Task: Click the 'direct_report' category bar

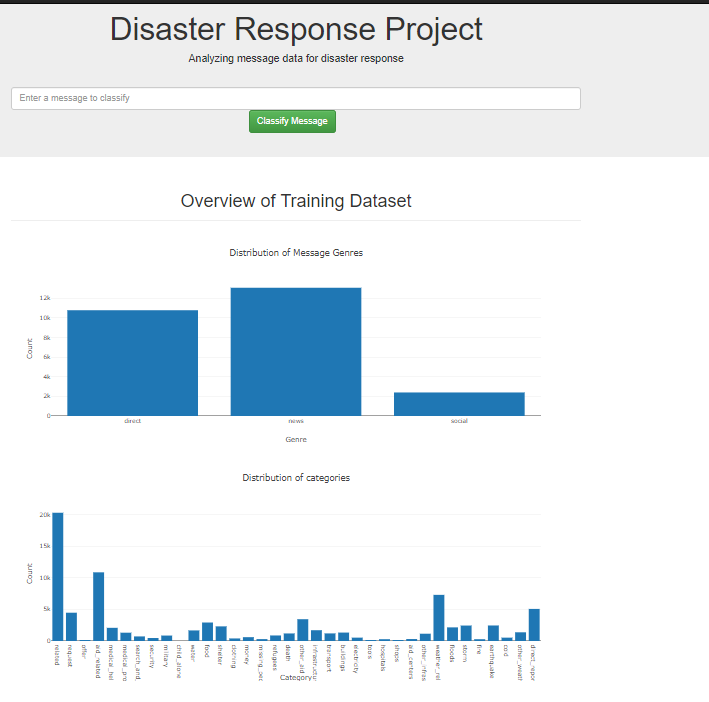Action: (x=534, y=625)
